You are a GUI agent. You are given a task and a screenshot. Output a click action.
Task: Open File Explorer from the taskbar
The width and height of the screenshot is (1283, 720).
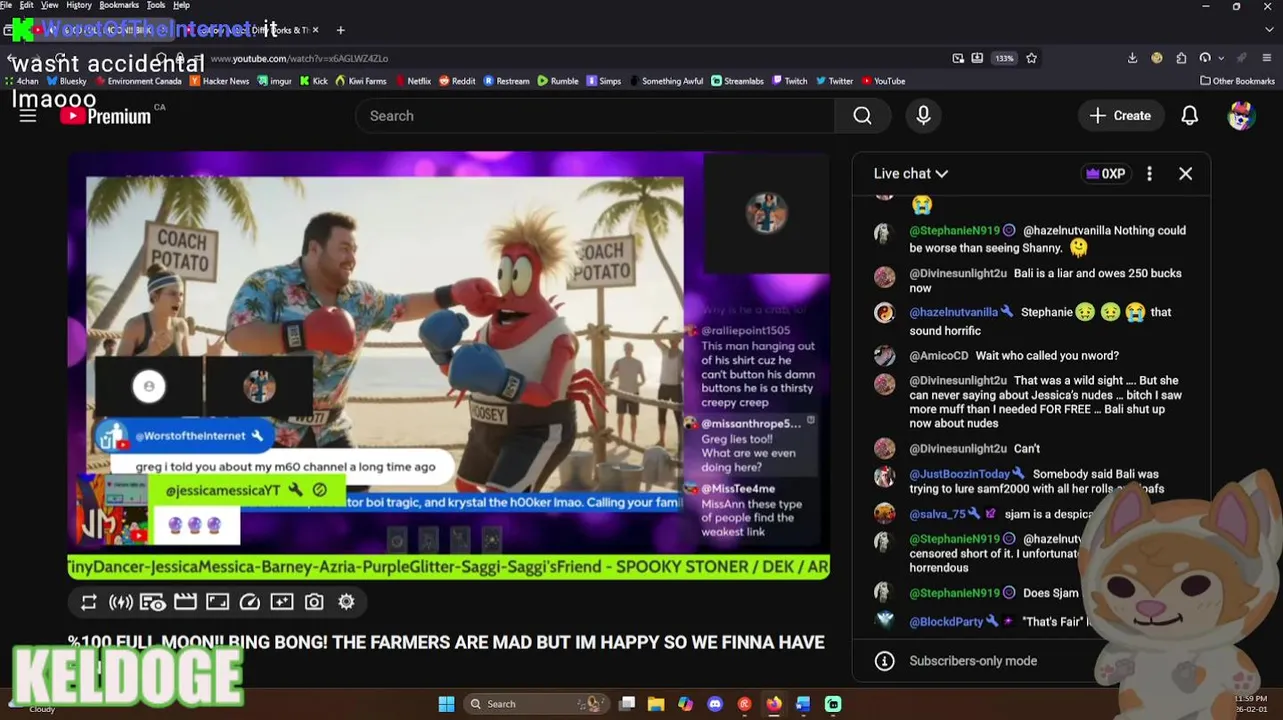coord(656,704)
